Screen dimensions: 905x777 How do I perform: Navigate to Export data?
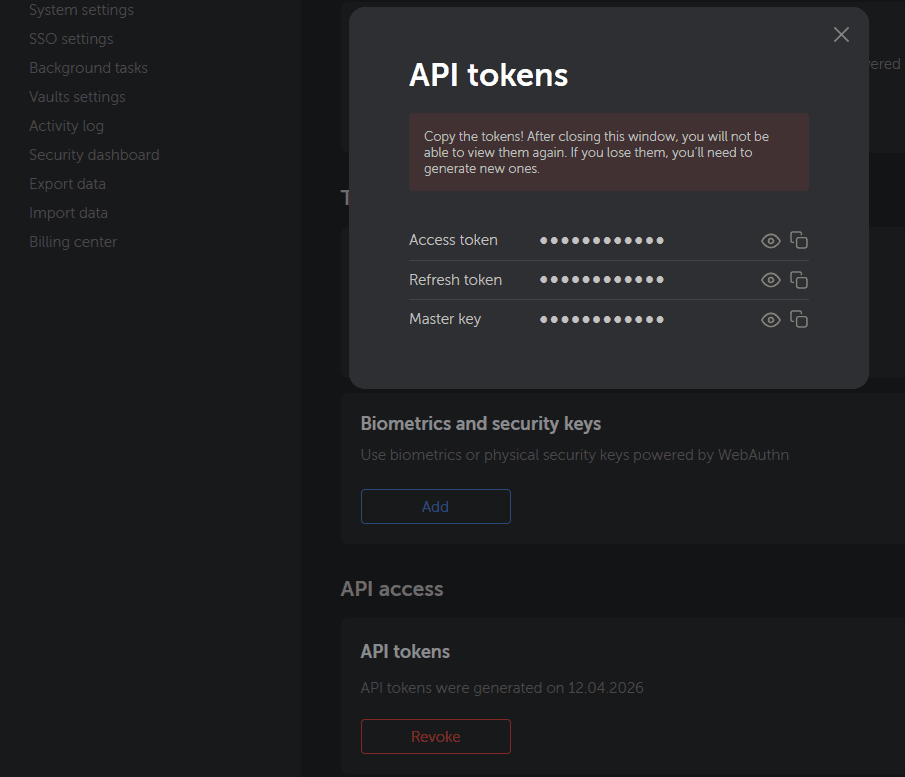coord(67,184)
